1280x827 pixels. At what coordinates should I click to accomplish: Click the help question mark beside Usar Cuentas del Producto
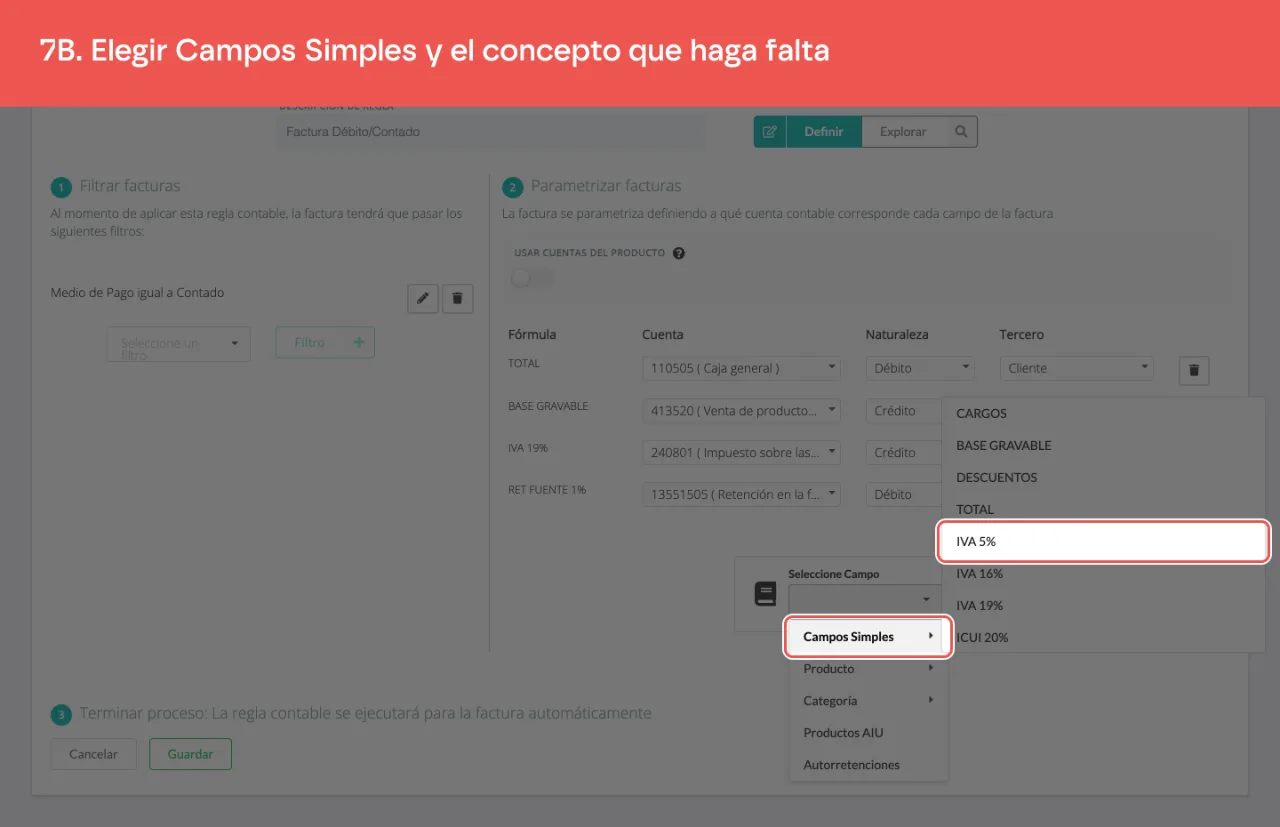pos(679,253)
